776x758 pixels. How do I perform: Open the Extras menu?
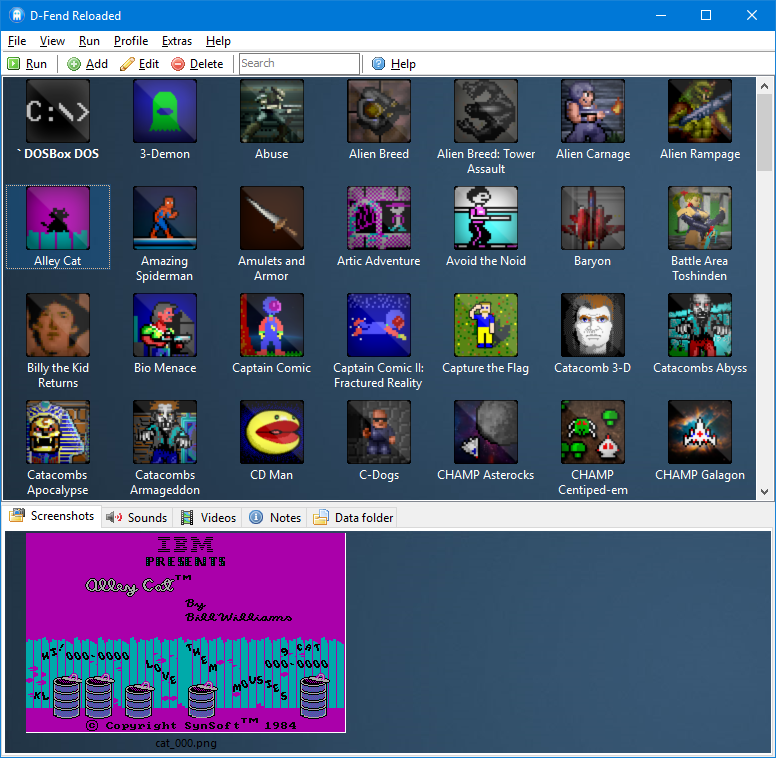(x=177, y=41)
